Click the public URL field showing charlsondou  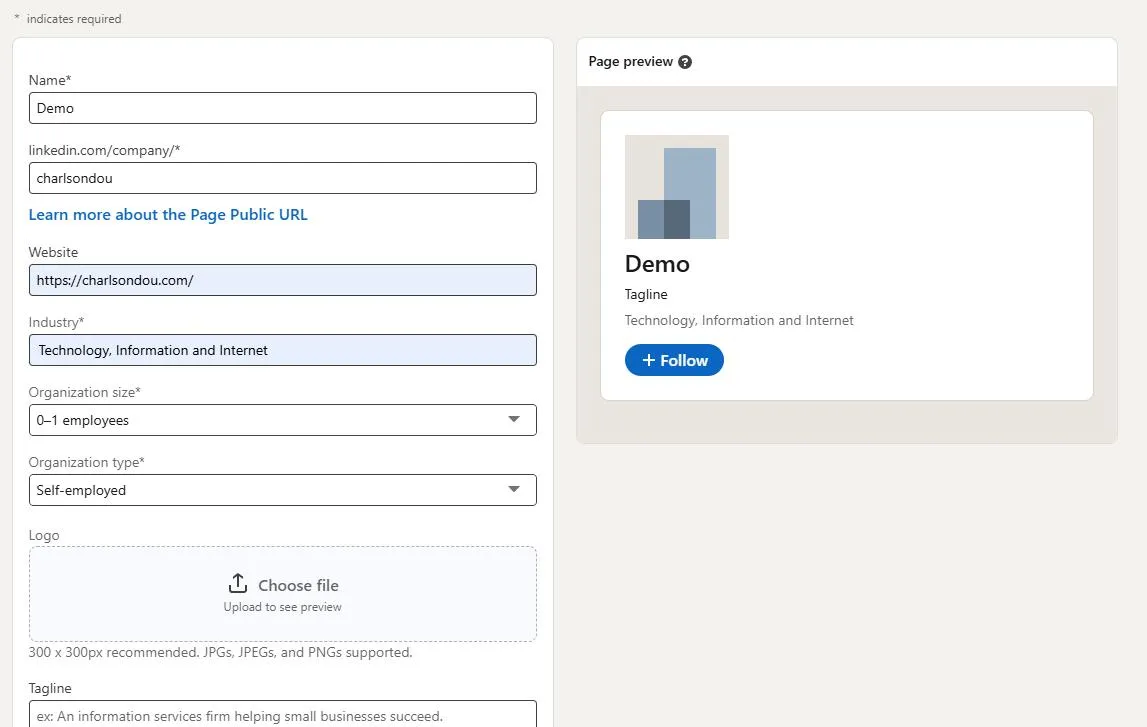283,178
